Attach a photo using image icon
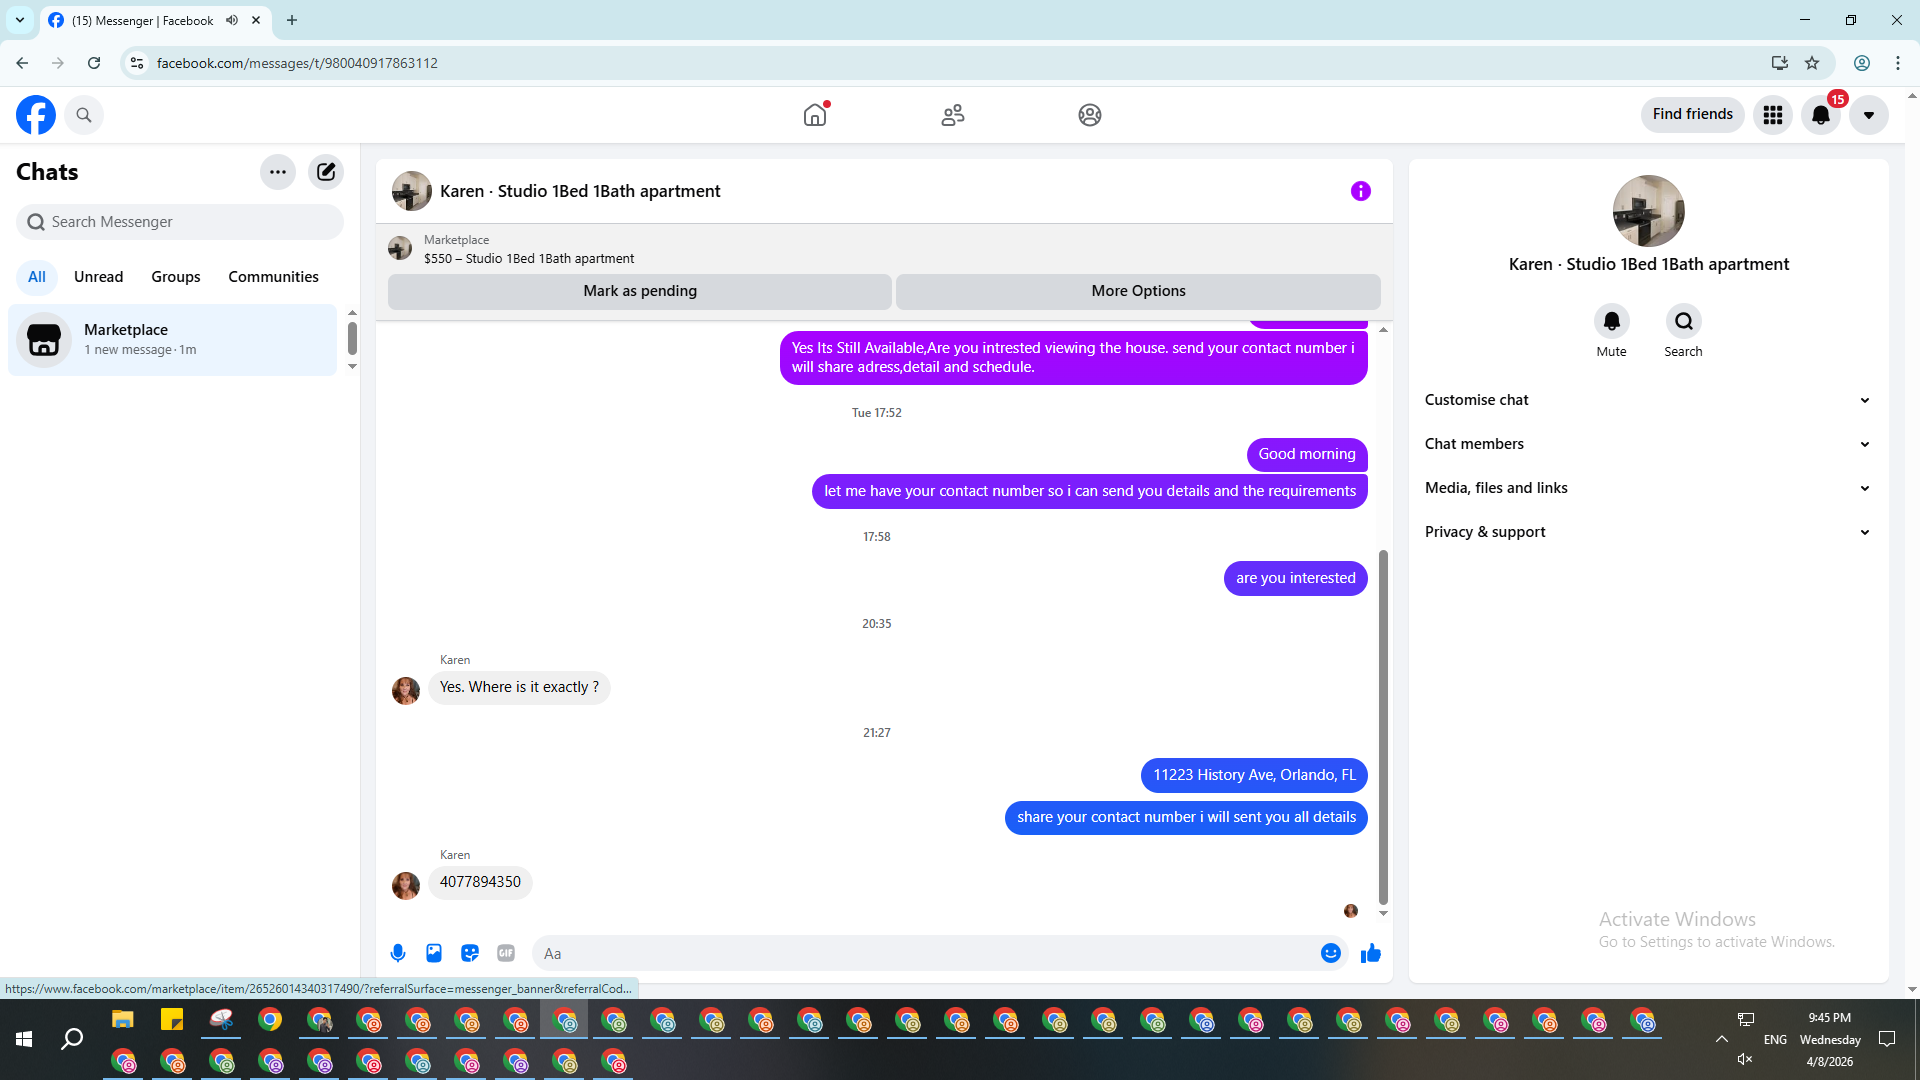Image resolution: width=1920 pixels, height=1080 pixels. 434,953
